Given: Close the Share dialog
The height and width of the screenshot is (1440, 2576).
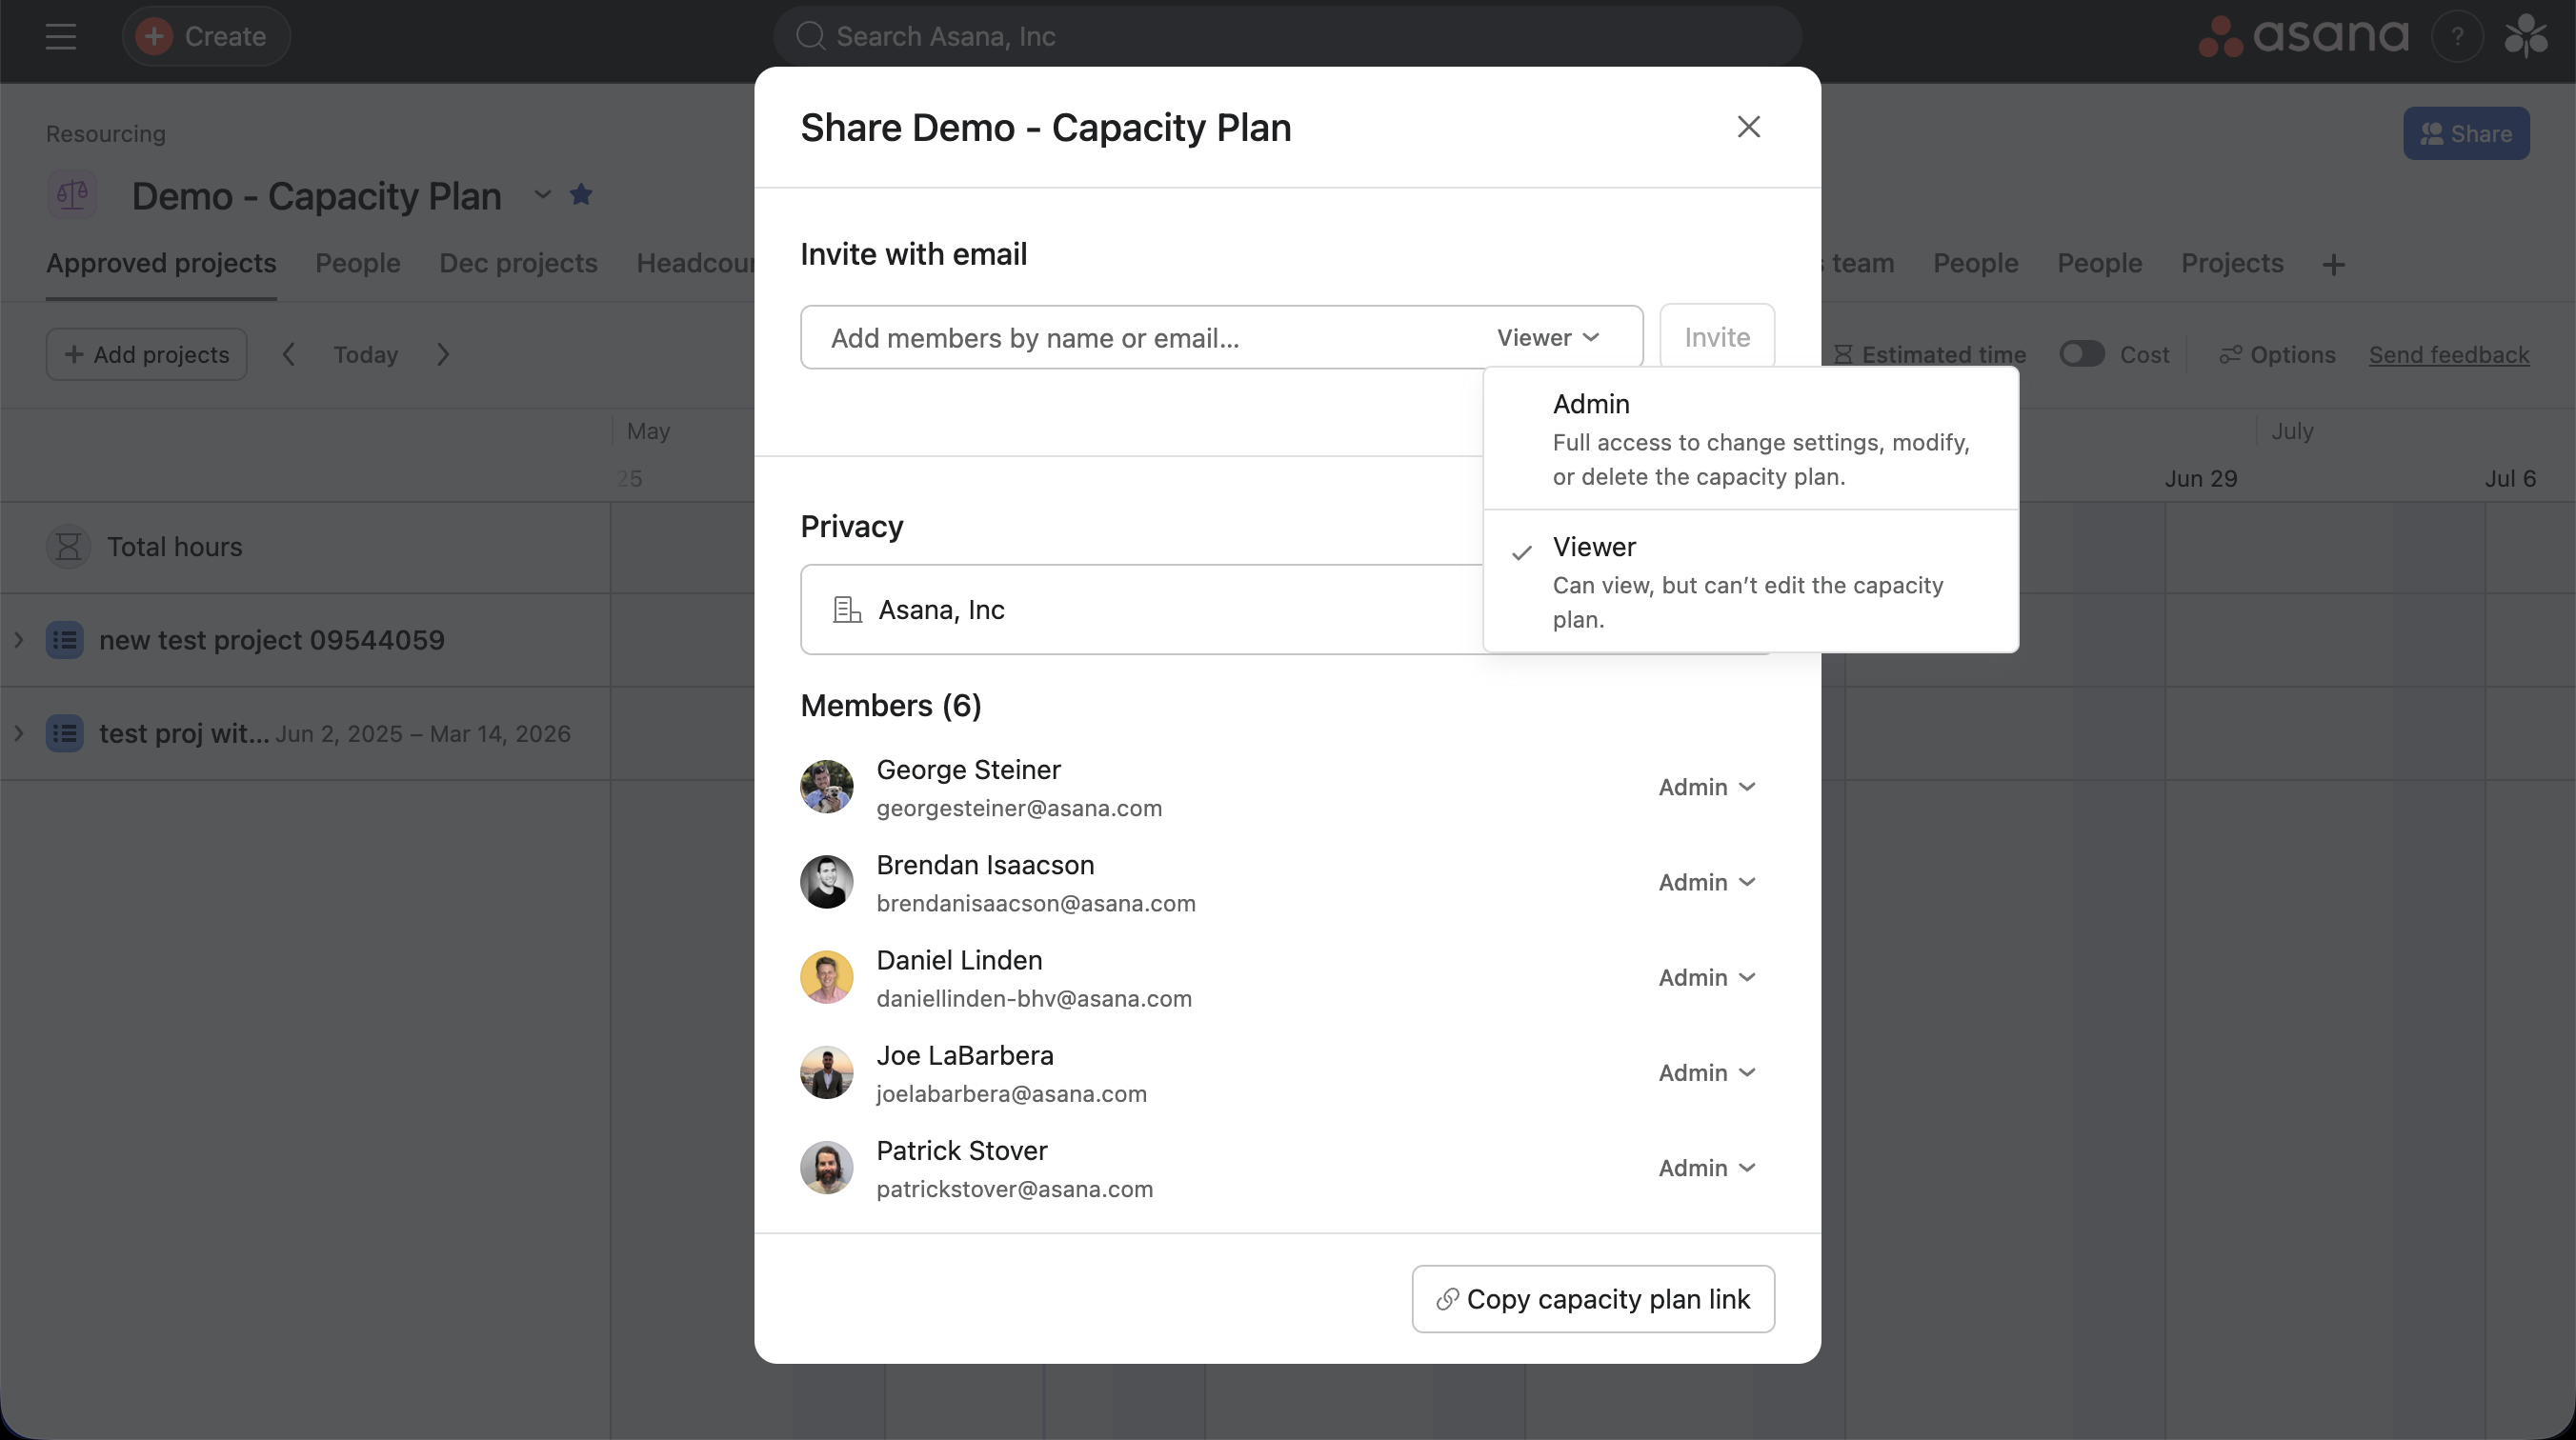Looking at the screenshot, I should pyautogui.click(x=1748, y=127).
